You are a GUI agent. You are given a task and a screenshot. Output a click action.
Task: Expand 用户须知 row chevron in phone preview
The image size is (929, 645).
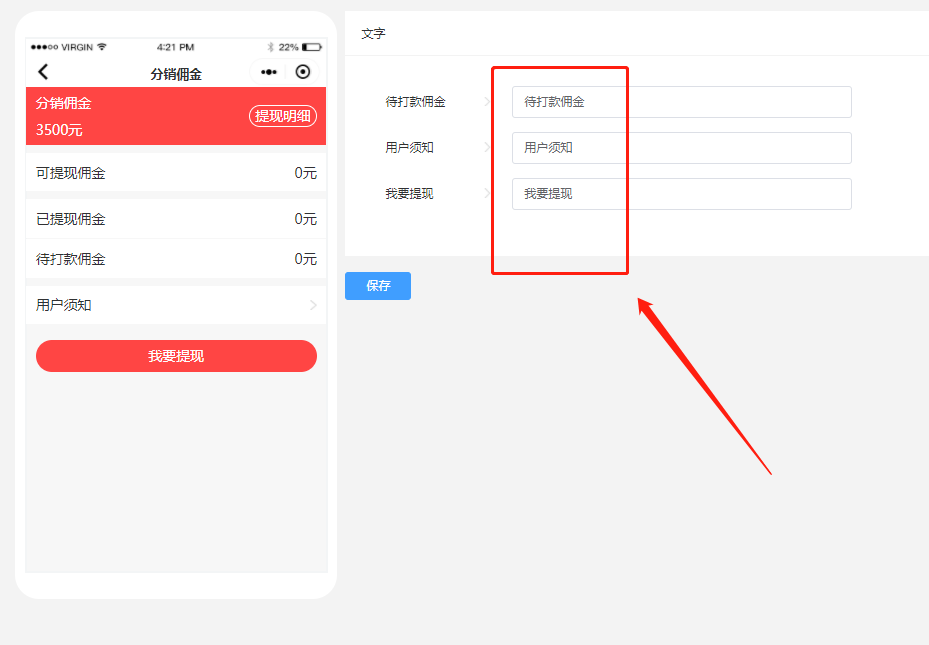pyautogui.click(x=313, y=305)
